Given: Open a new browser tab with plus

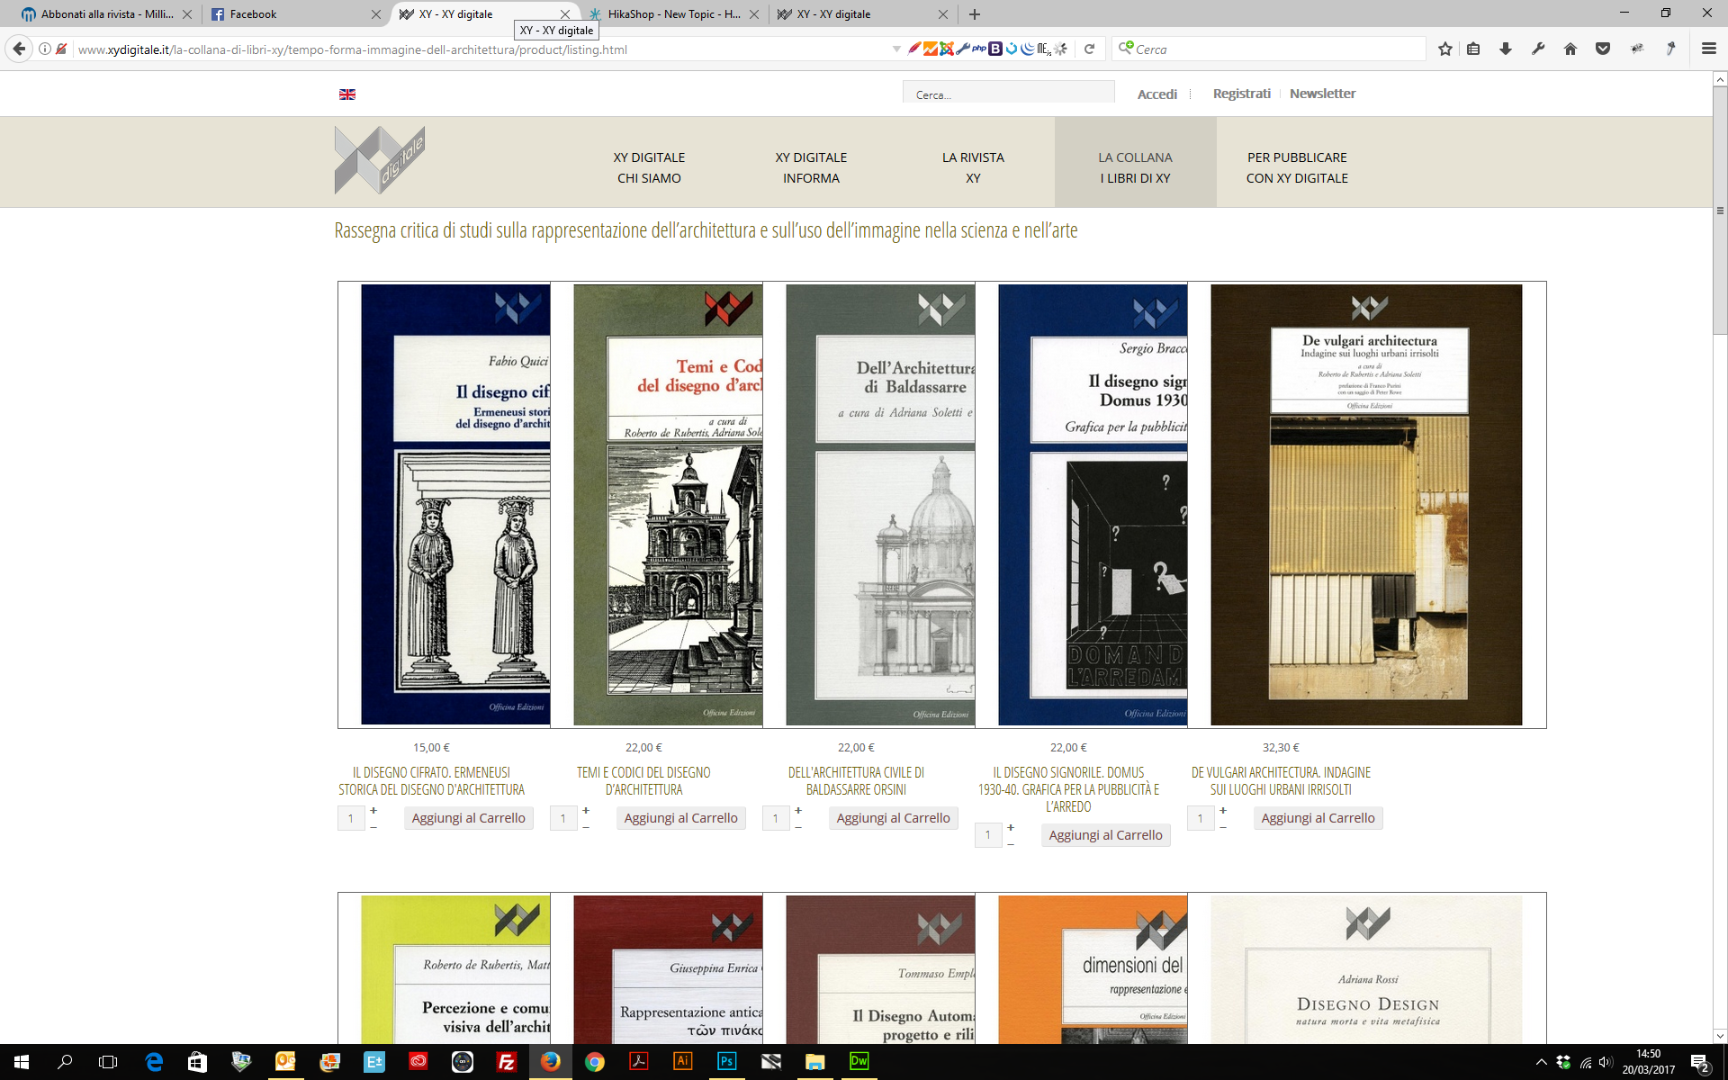Looking at the screenshot, I should pyautogui.click(x=974, y=14).
